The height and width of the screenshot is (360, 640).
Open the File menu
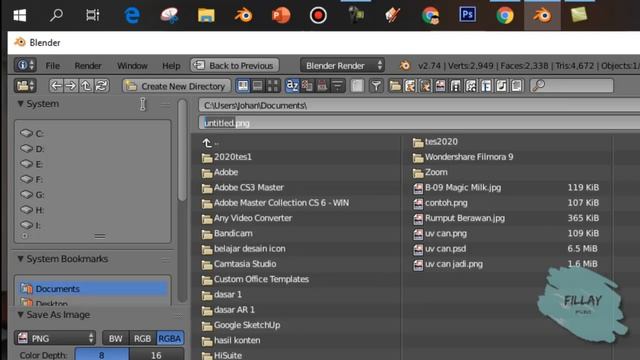coord(53,66)
